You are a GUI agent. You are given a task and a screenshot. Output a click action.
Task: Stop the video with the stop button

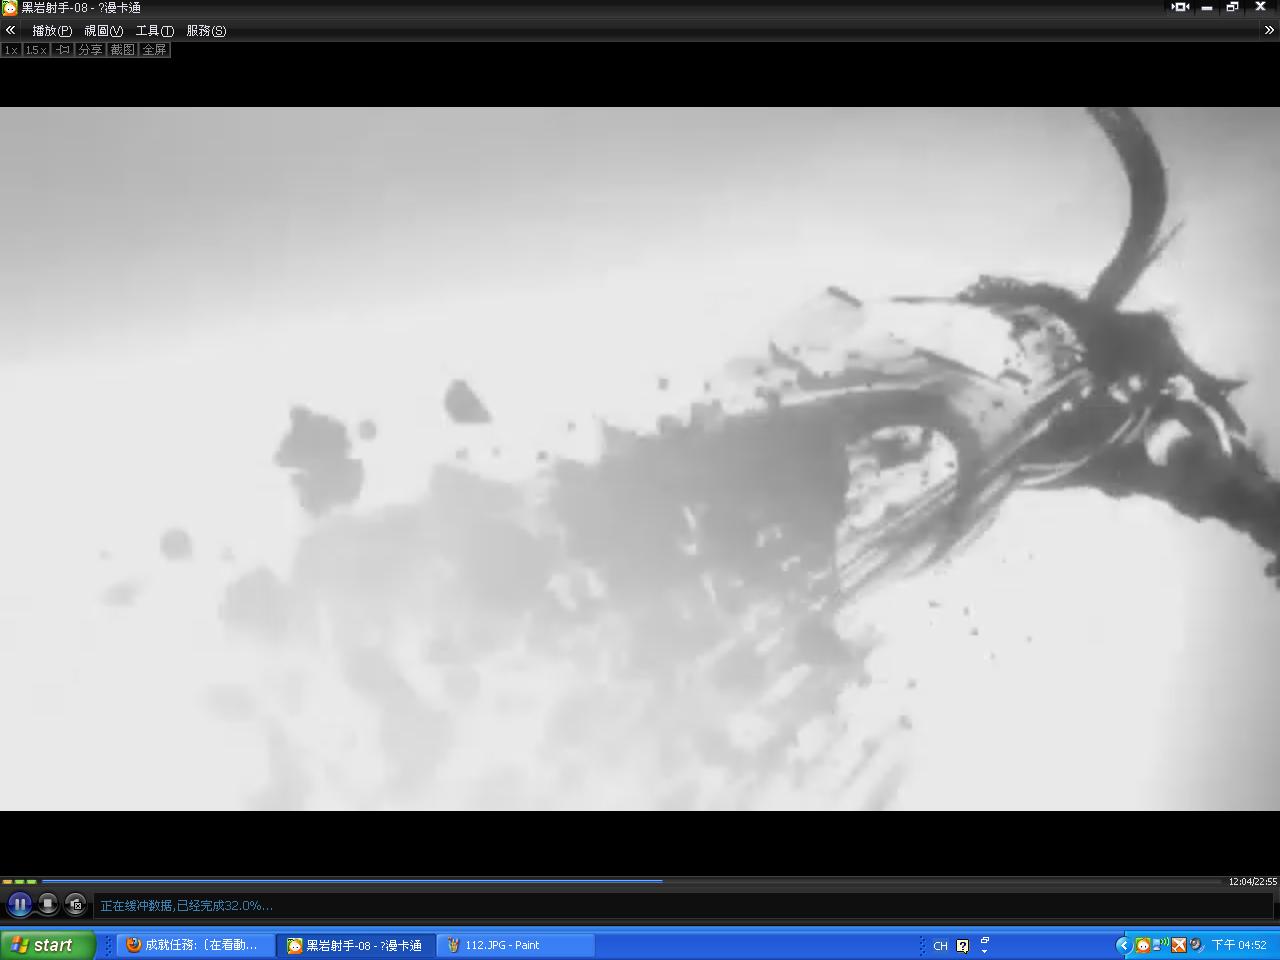pos(47,904)
